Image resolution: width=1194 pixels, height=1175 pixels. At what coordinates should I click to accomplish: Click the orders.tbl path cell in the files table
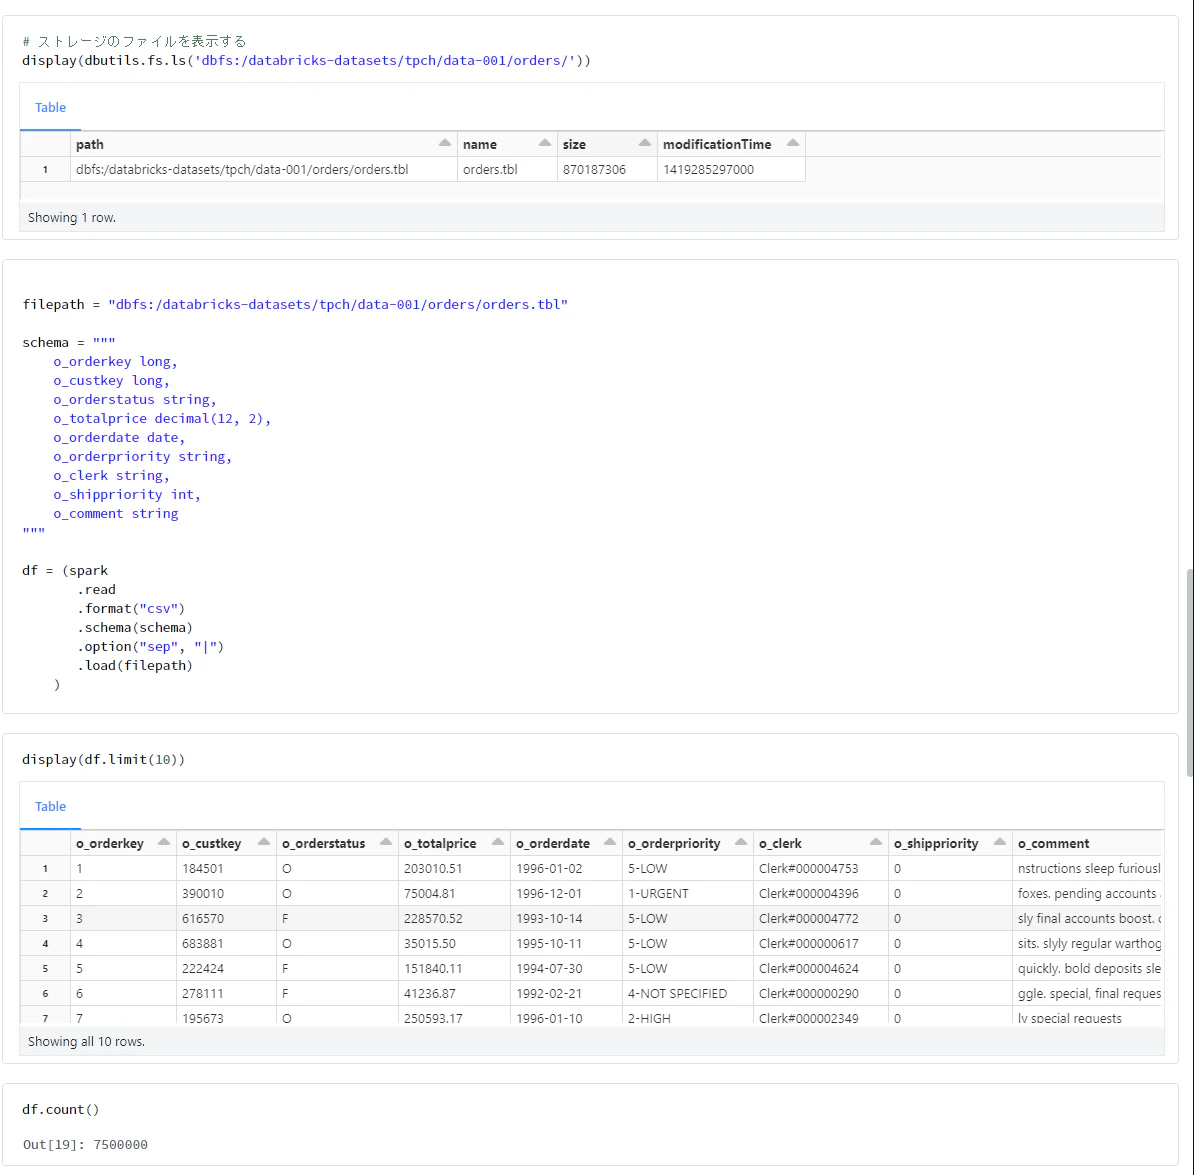click(x=263, y=170)
